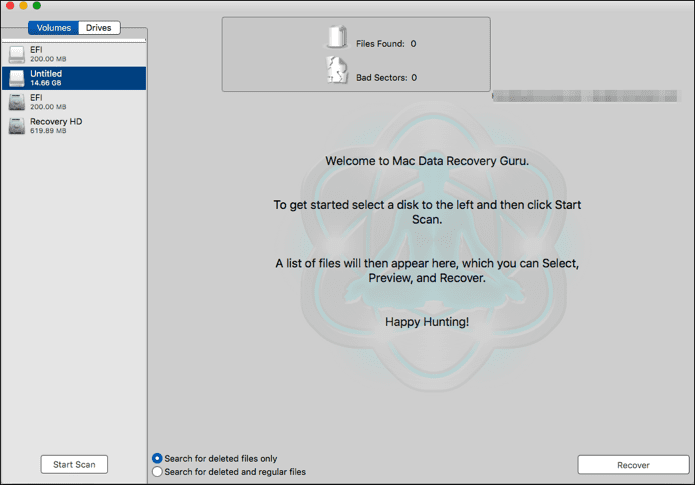Click the Recovery HD disk icon

17,126
